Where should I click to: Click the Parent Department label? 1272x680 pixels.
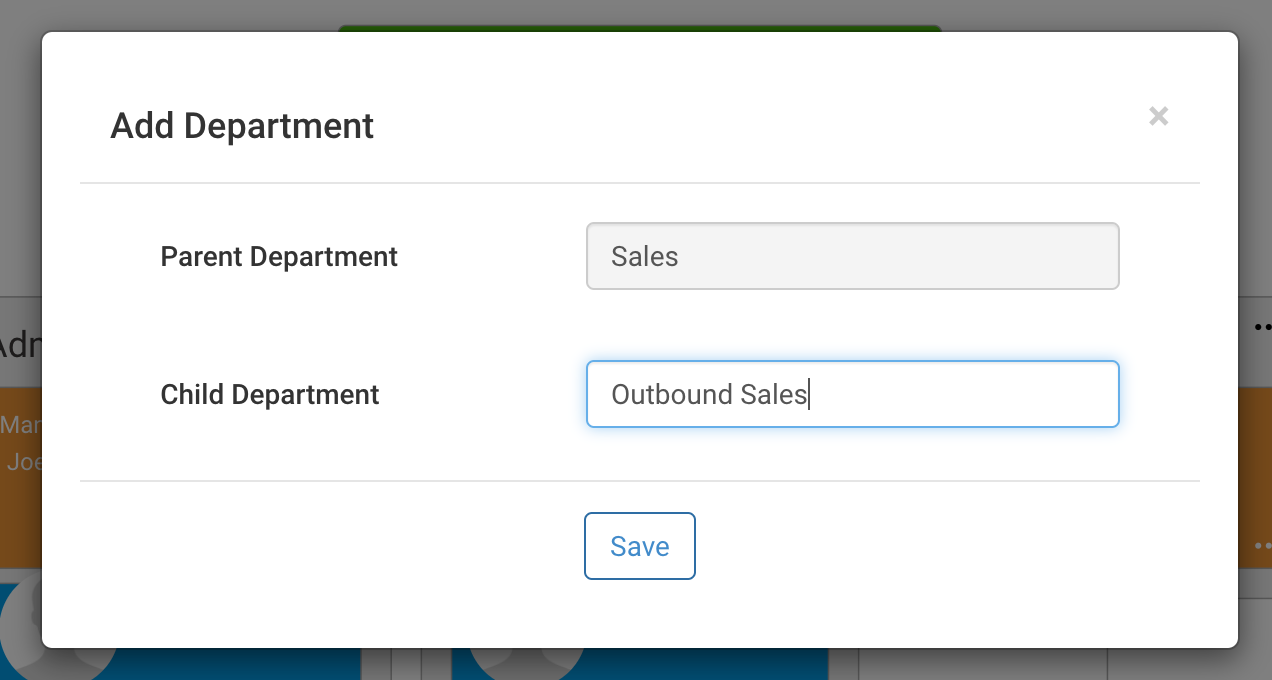[x=279, y=257]
